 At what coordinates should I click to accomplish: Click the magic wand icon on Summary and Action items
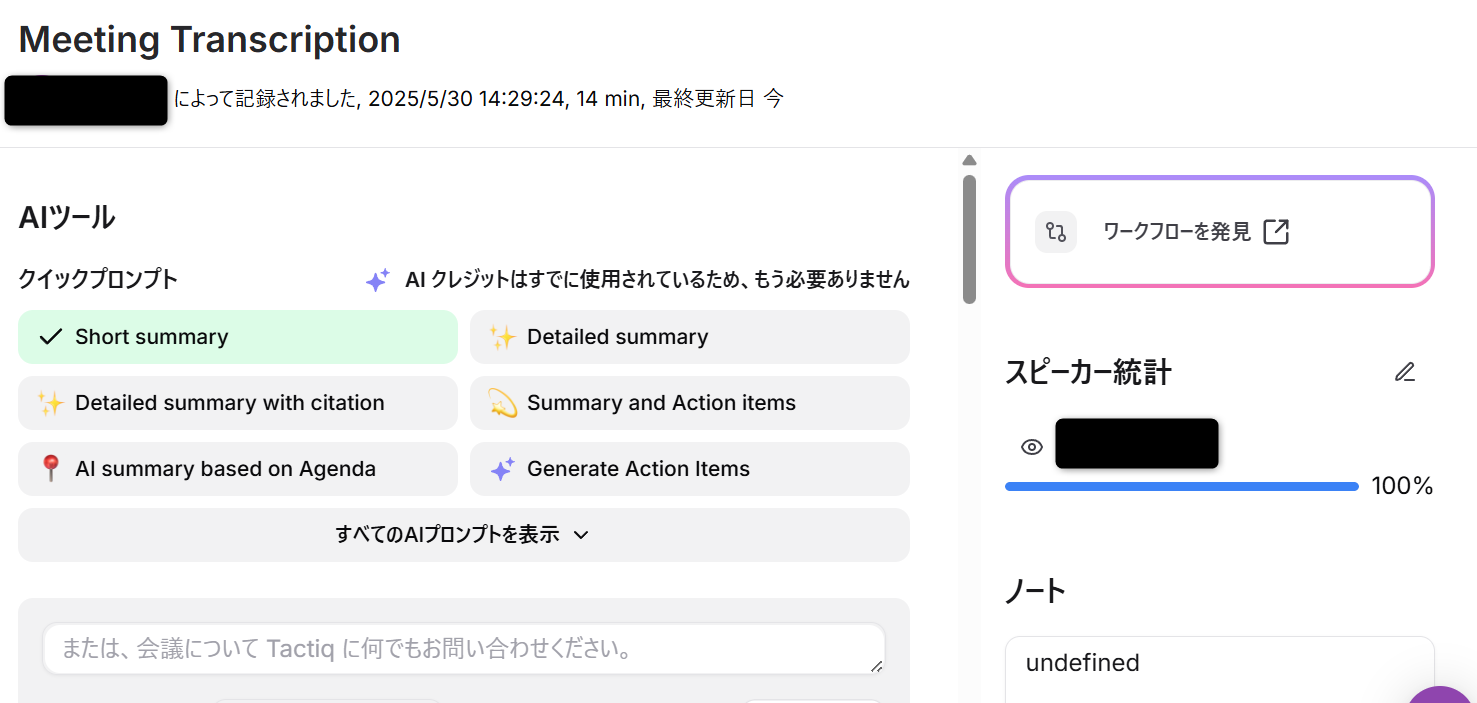point(504,402)
